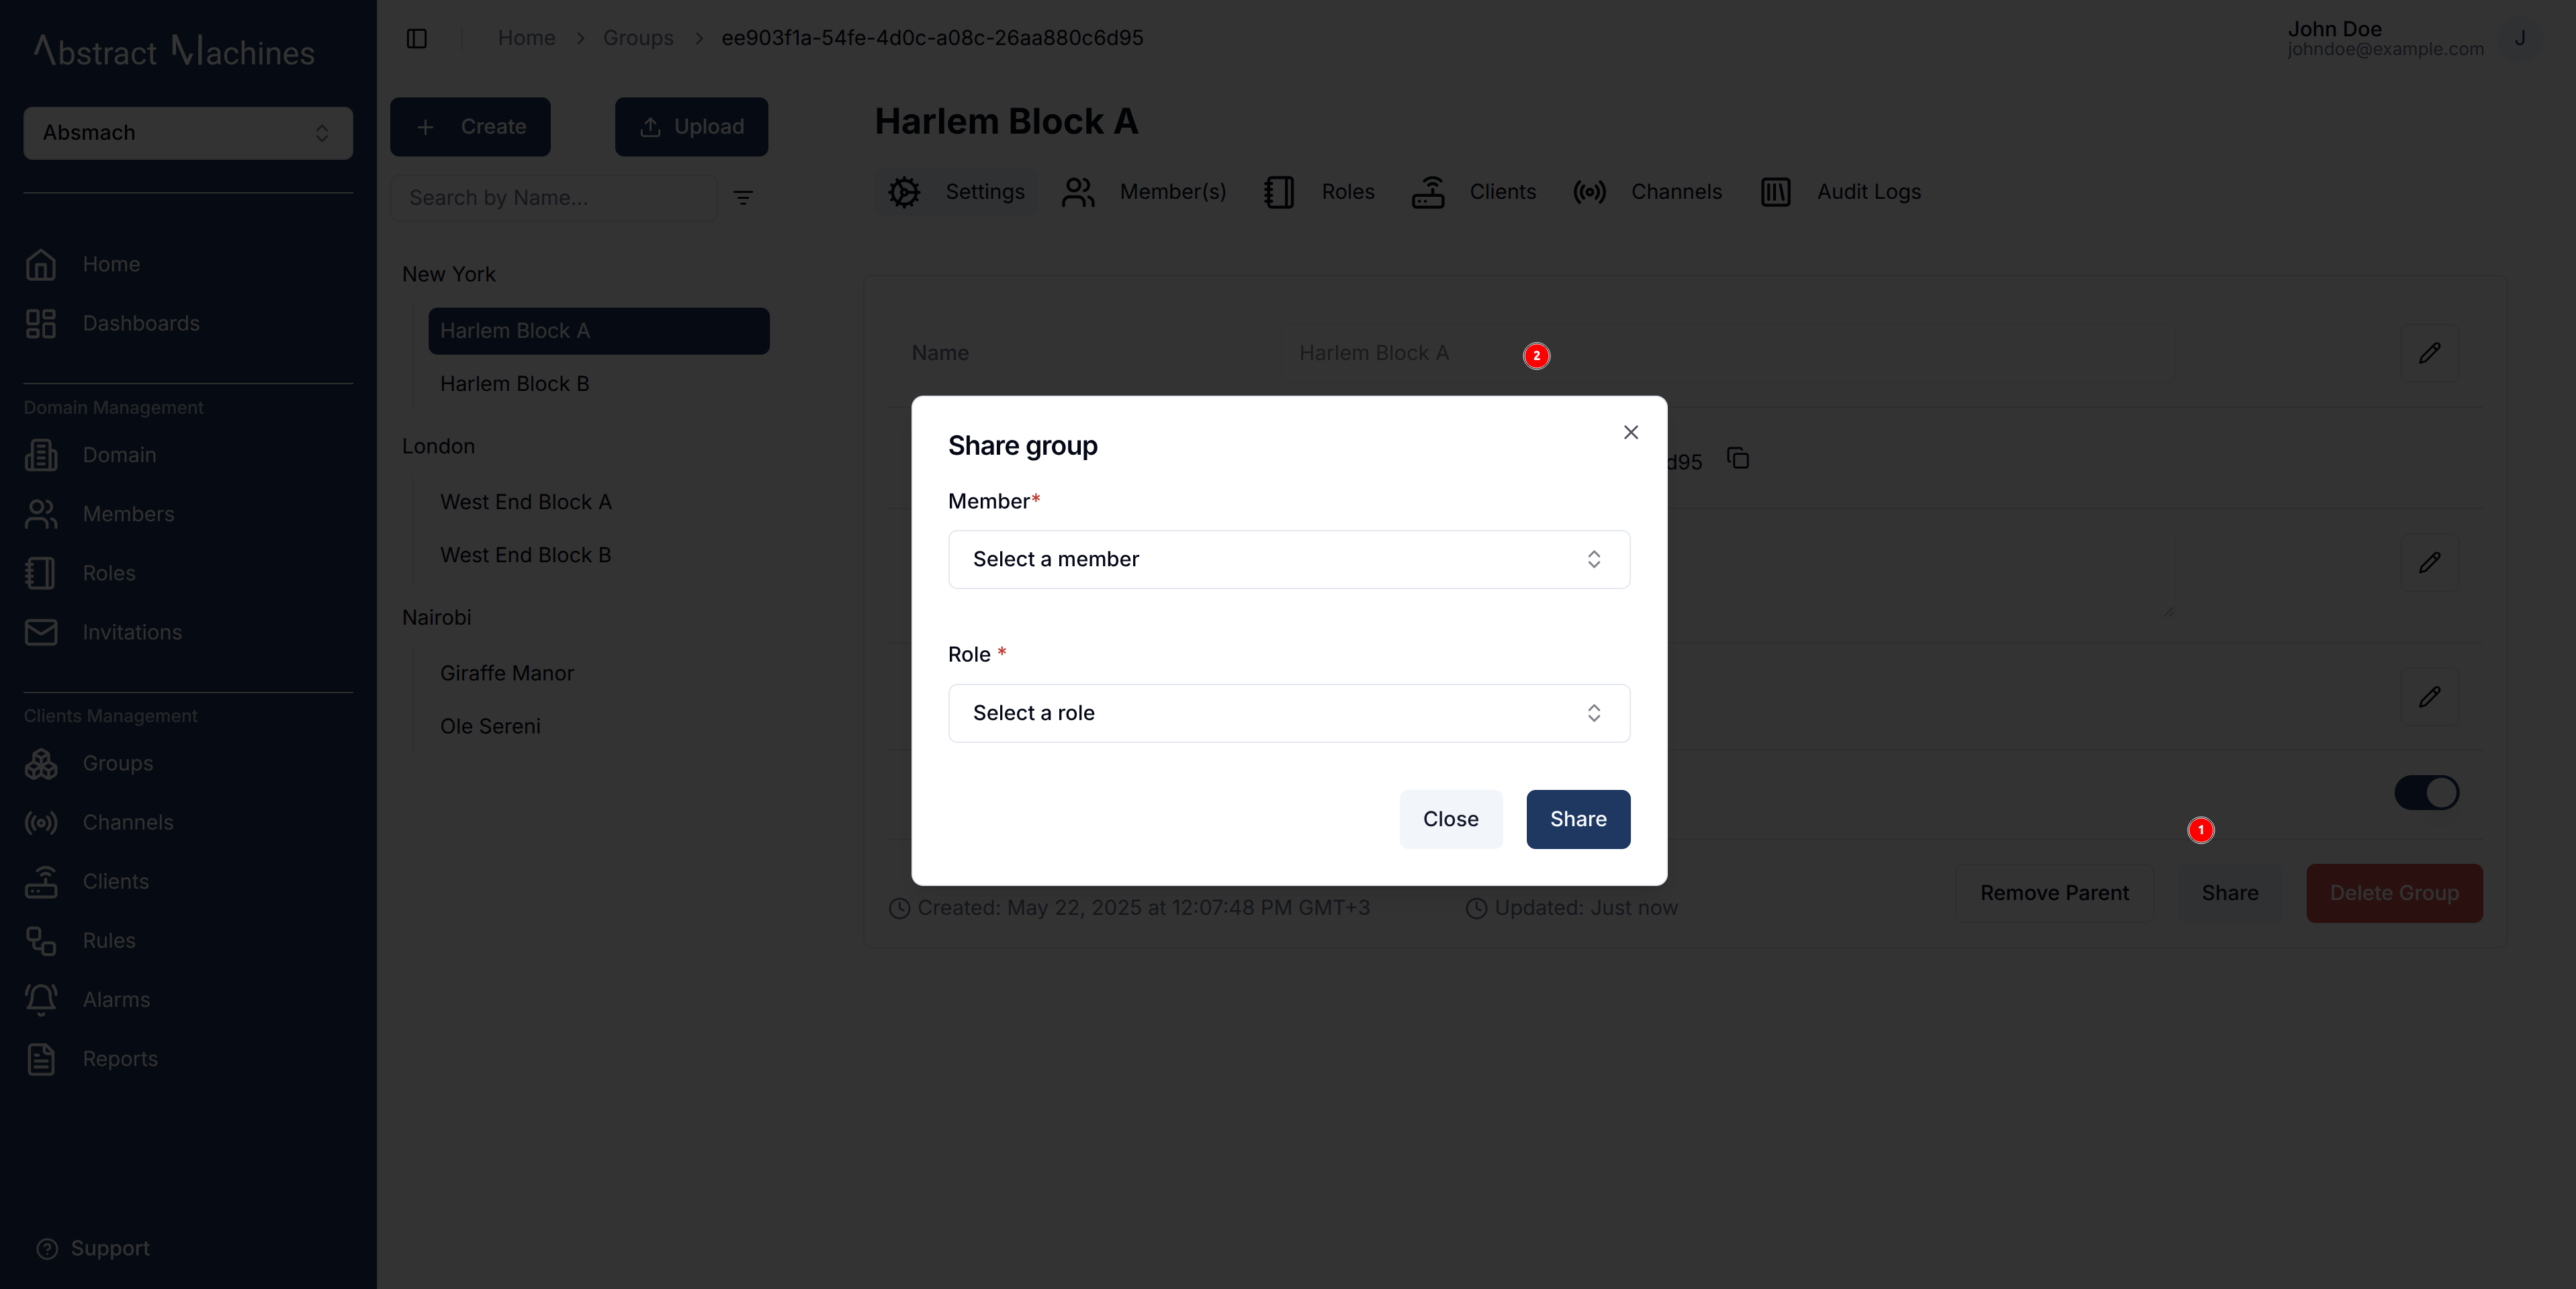Screen dimensions: 2576x1289
Task: Click the Clients router icon in sidebar
Action: (41, 881)
